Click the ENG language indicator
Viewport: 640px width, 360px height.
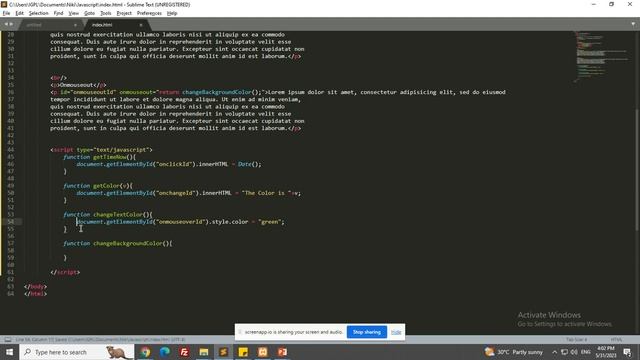586,352
